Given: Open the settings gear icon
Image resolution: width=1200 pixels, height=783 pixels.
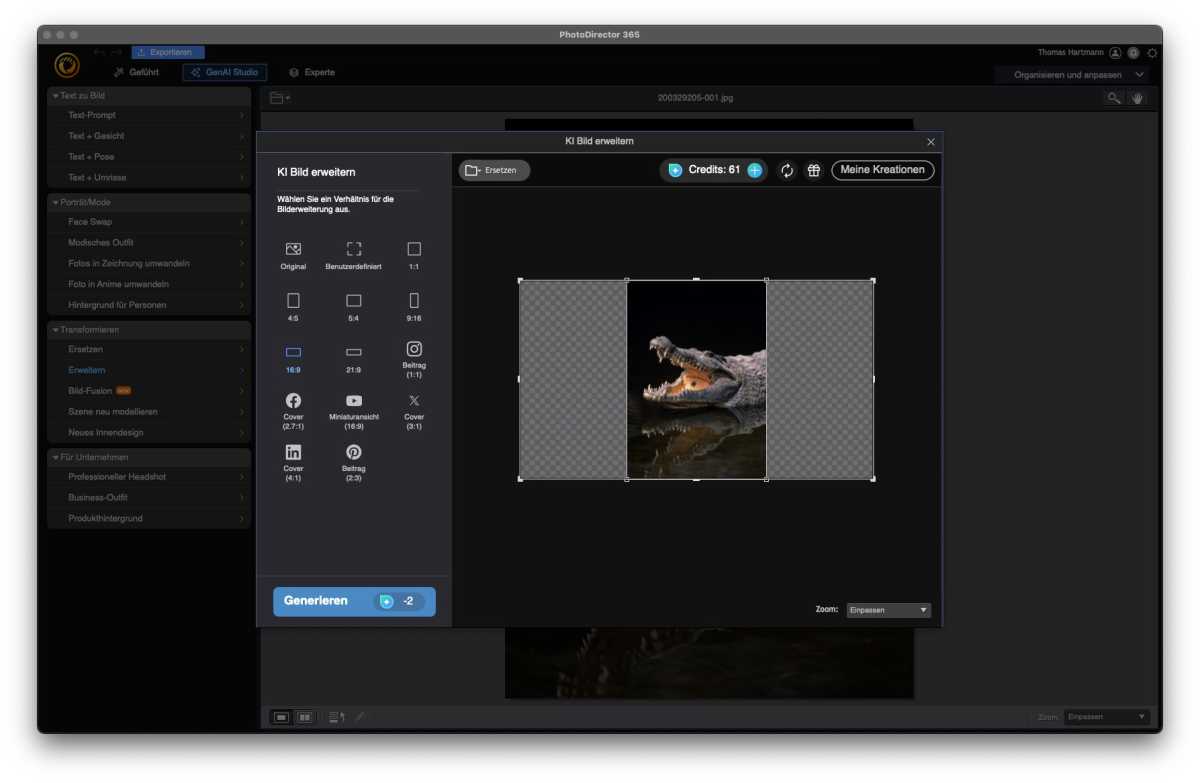Looking at the screenshot, I should click(1152, 52).
